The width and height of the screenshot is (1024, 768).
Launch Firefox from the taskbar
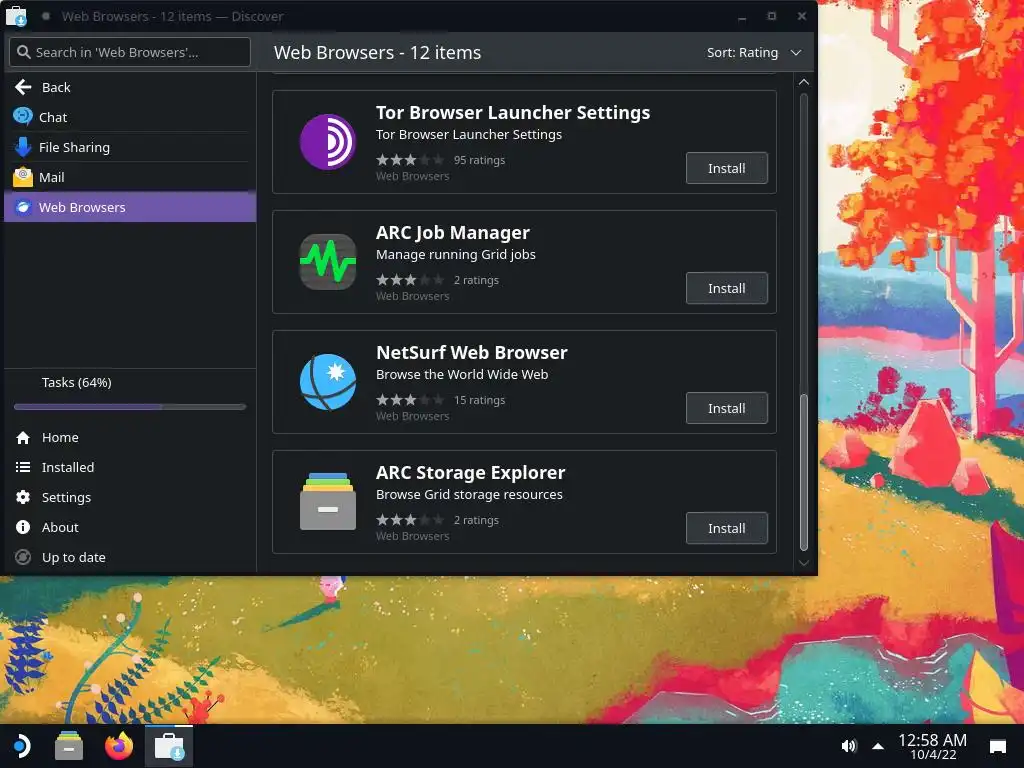[x=119, y=746]
